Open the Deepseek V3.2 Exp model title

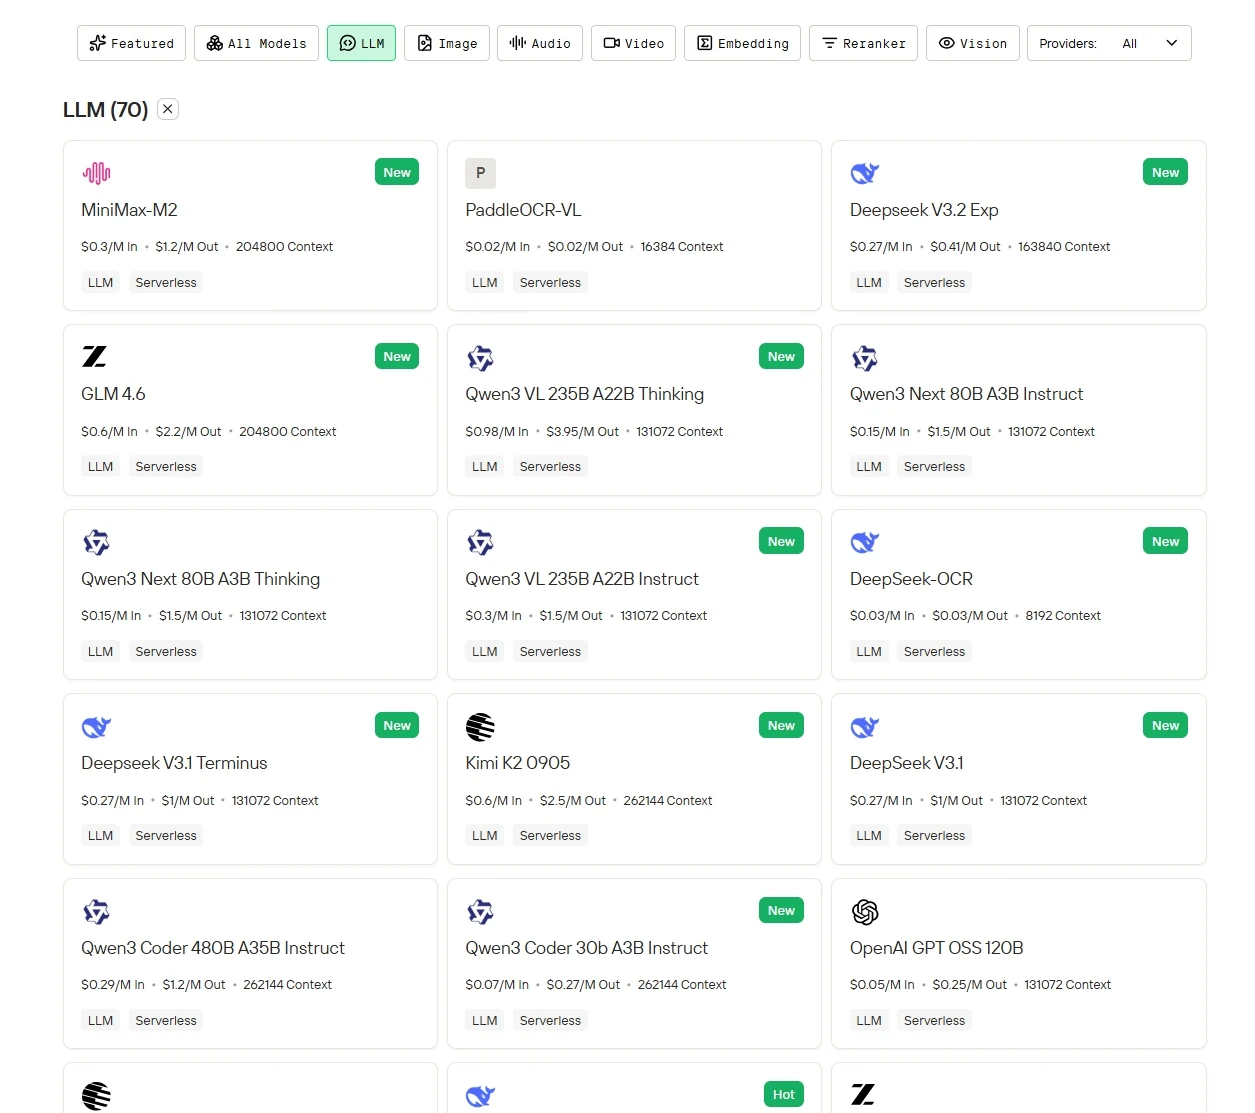click(x=924, y=210)
